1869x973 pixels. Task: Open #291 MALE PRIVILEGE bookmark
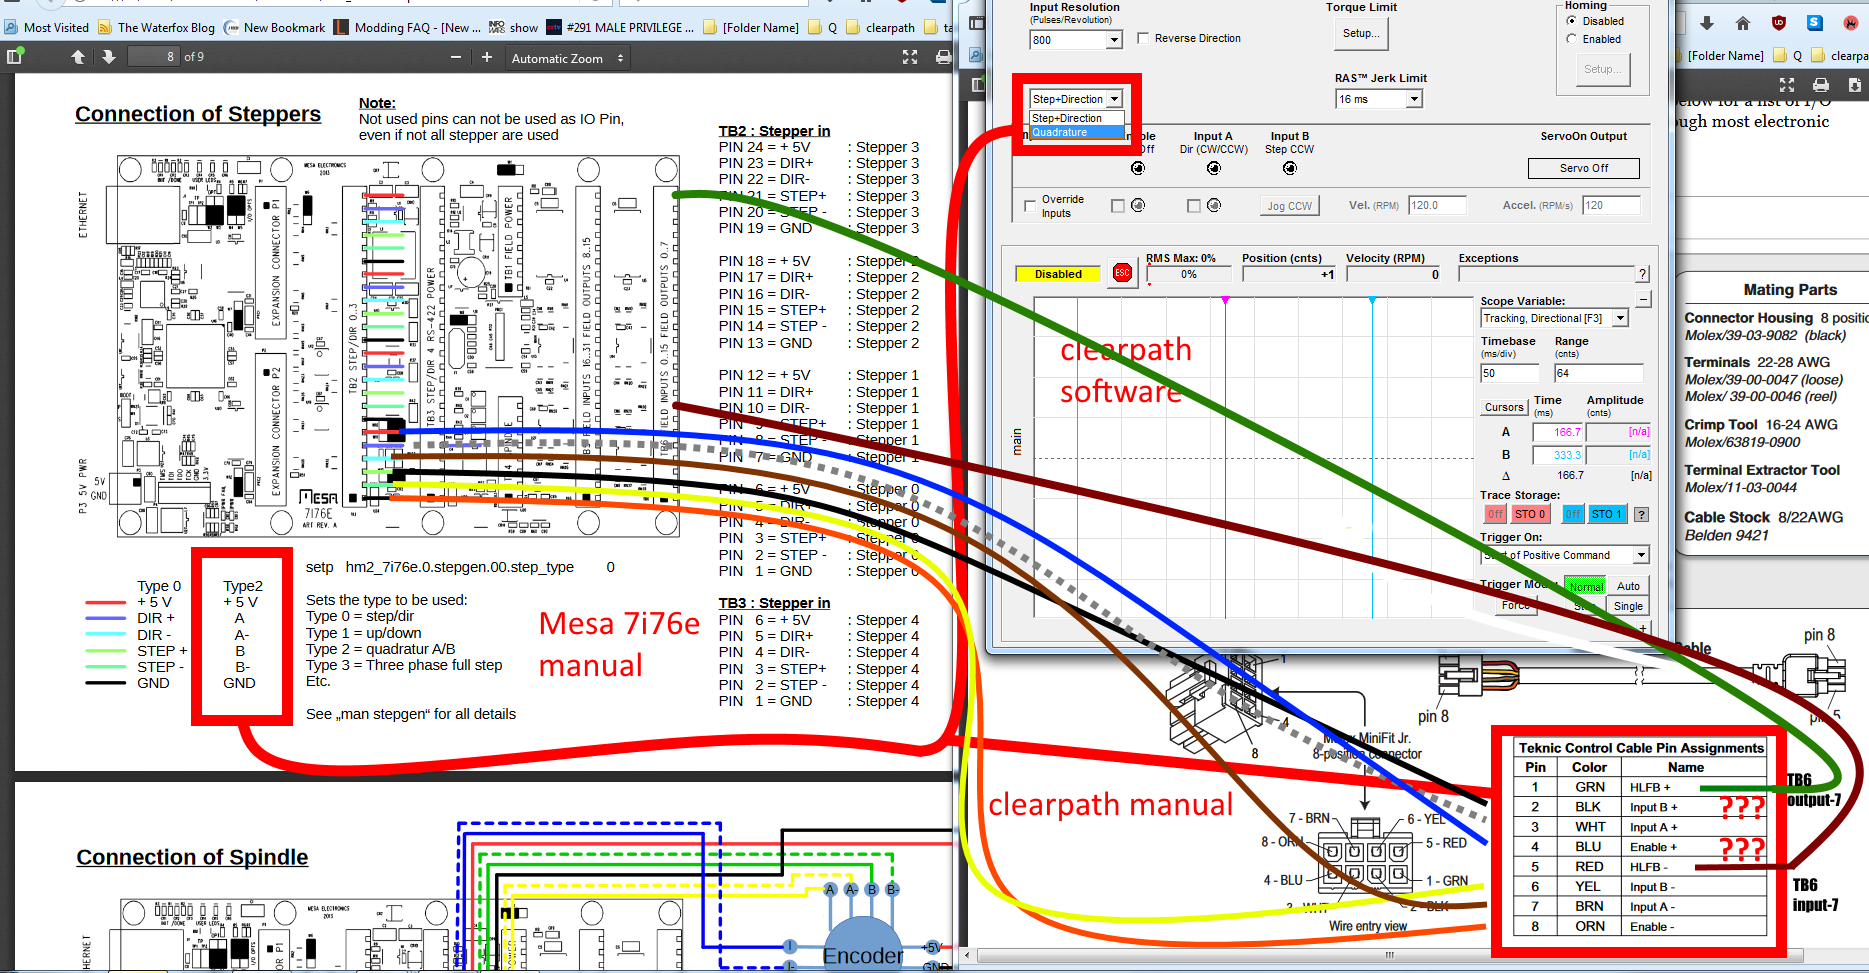[x=620, y=27]
